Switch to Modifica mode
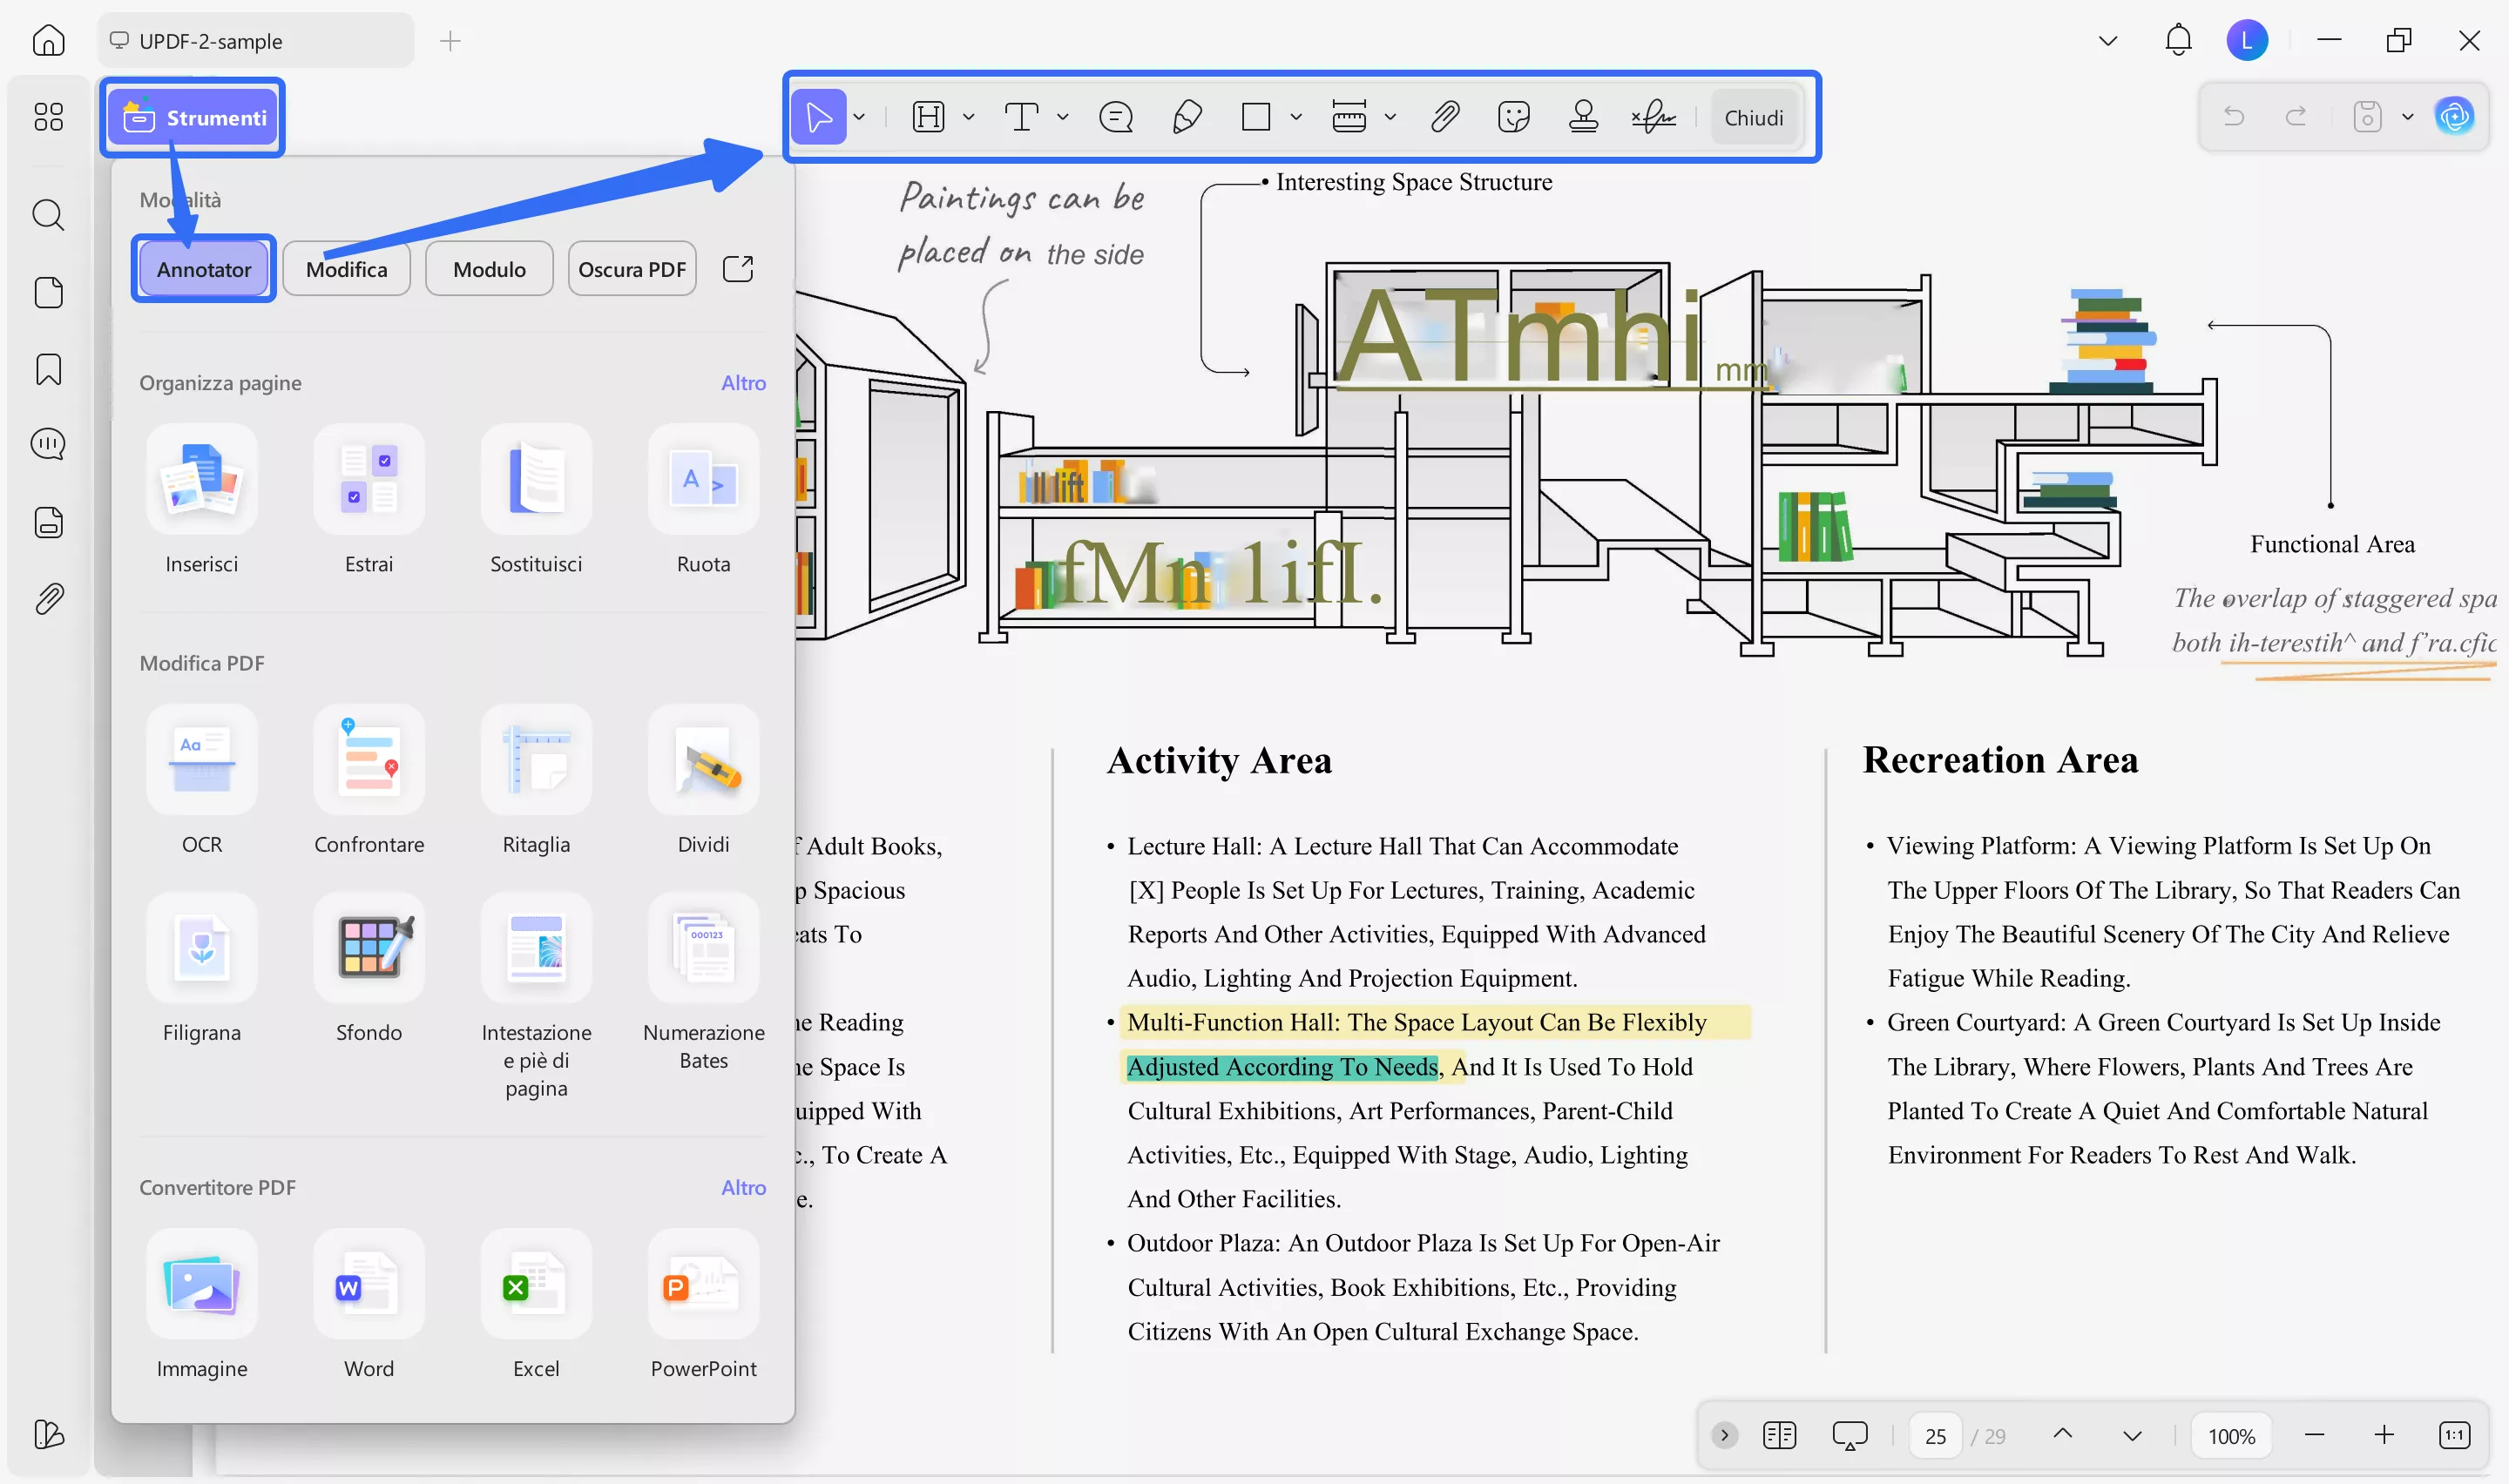 (346, 268)
